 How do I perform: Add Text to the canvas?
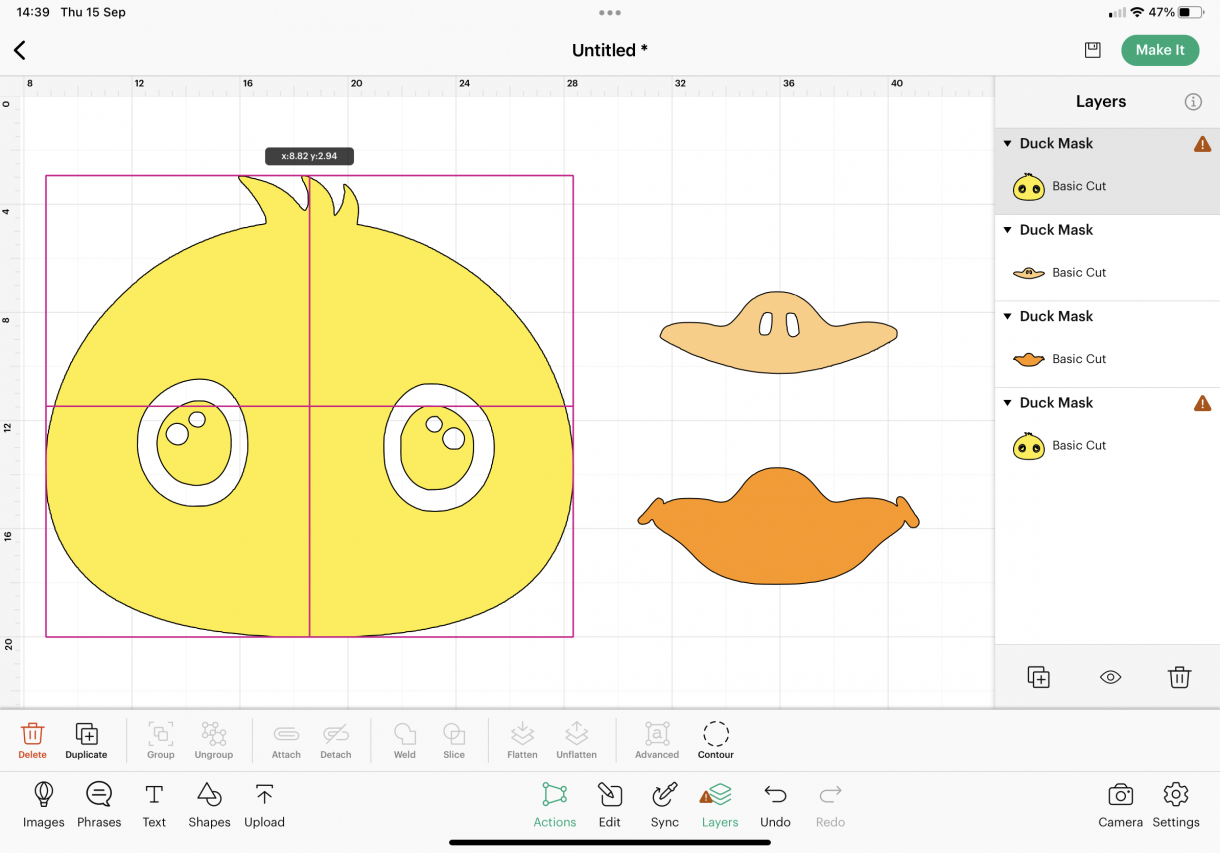tap(154, 805)
